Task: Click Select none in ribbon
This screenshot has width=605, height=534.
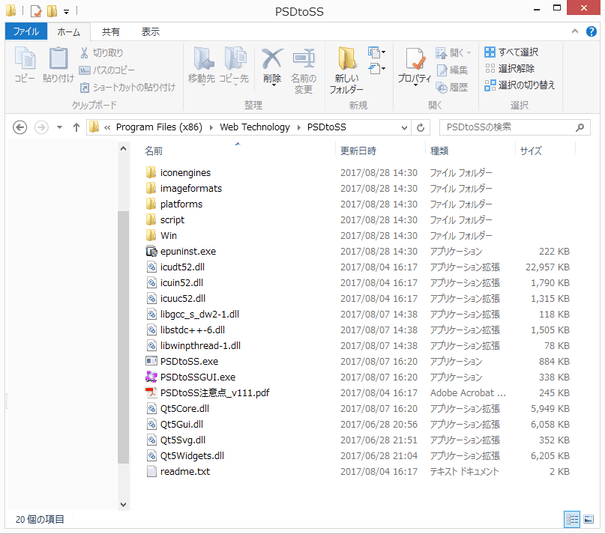Action: pyautogui.click(x=509, y=69)
